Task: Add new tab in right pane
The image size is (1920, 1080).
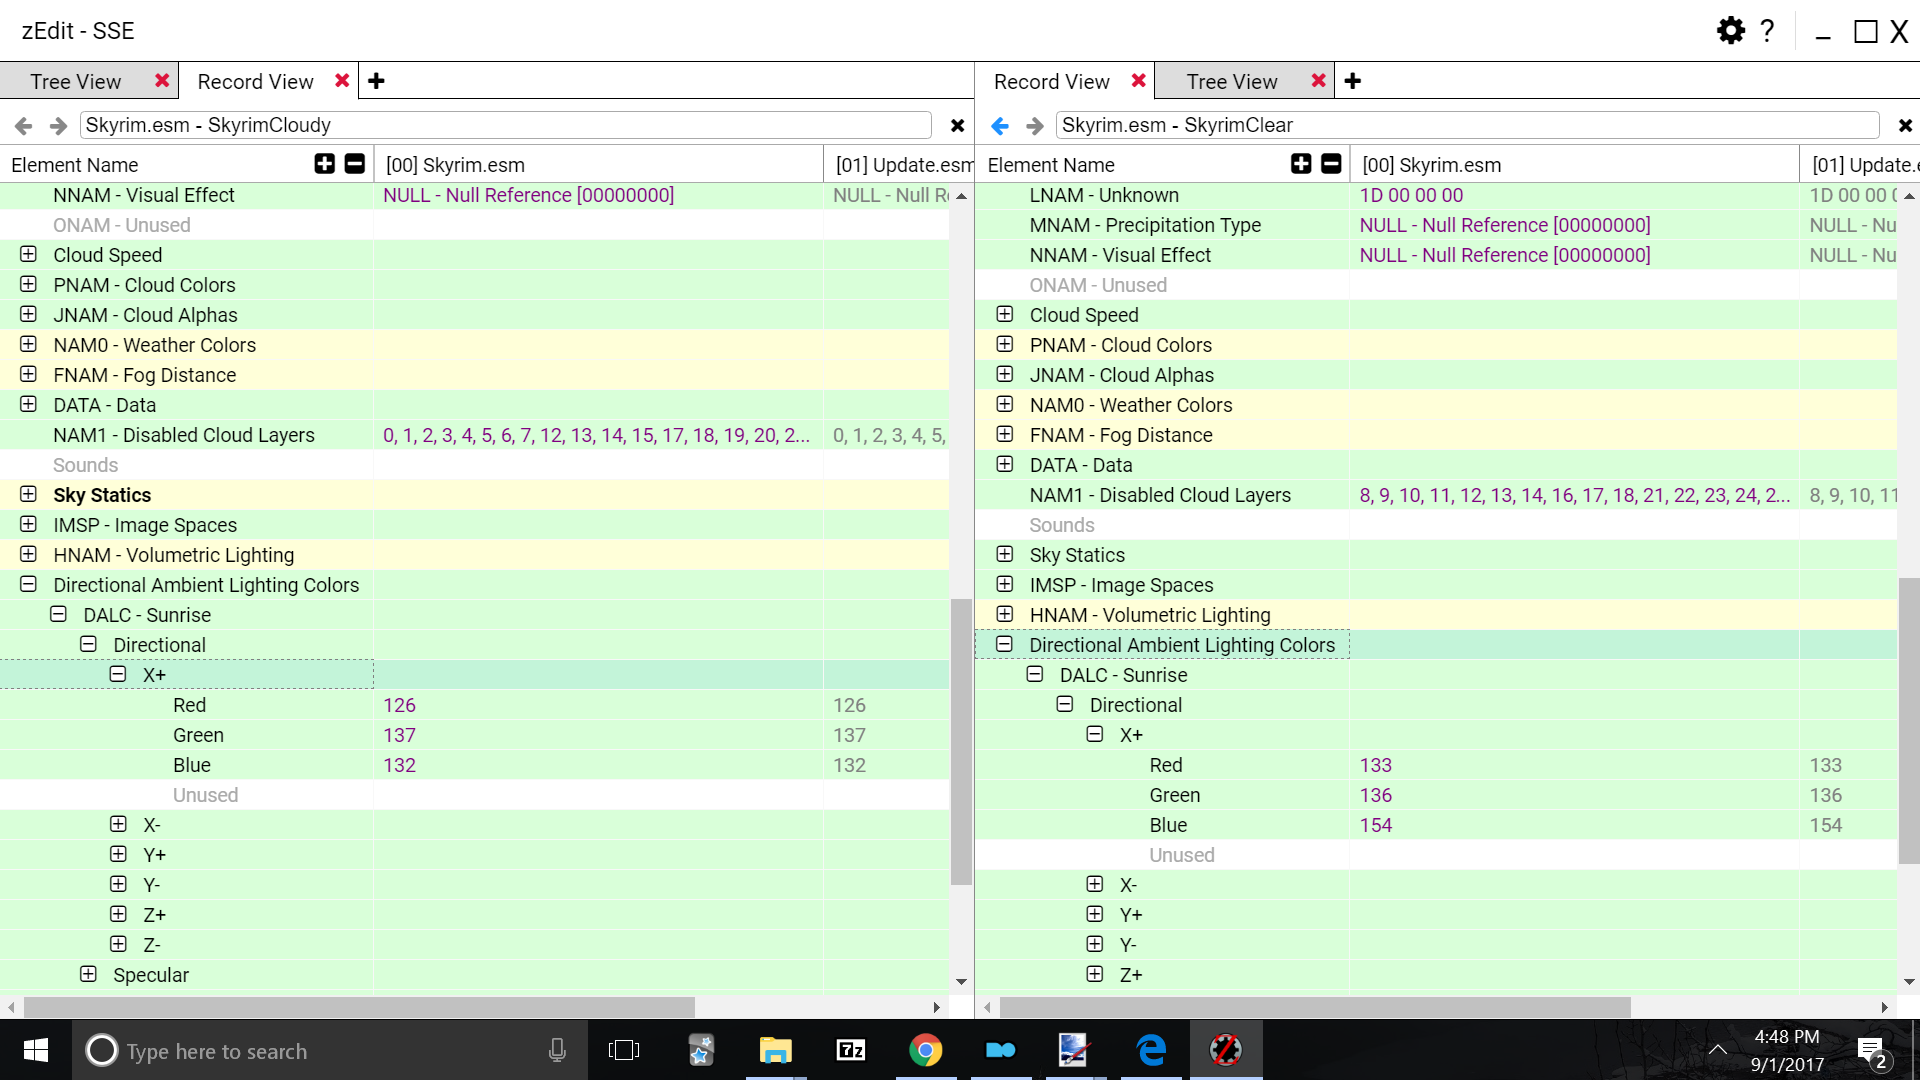Action: coord(1353,80)
